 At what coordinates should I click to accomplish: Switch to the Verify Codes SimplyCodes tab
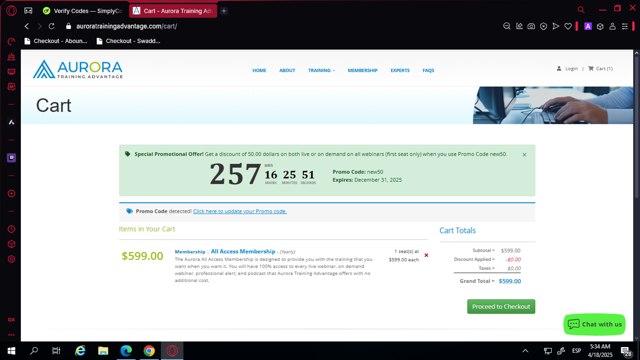(x=83, y=11)
